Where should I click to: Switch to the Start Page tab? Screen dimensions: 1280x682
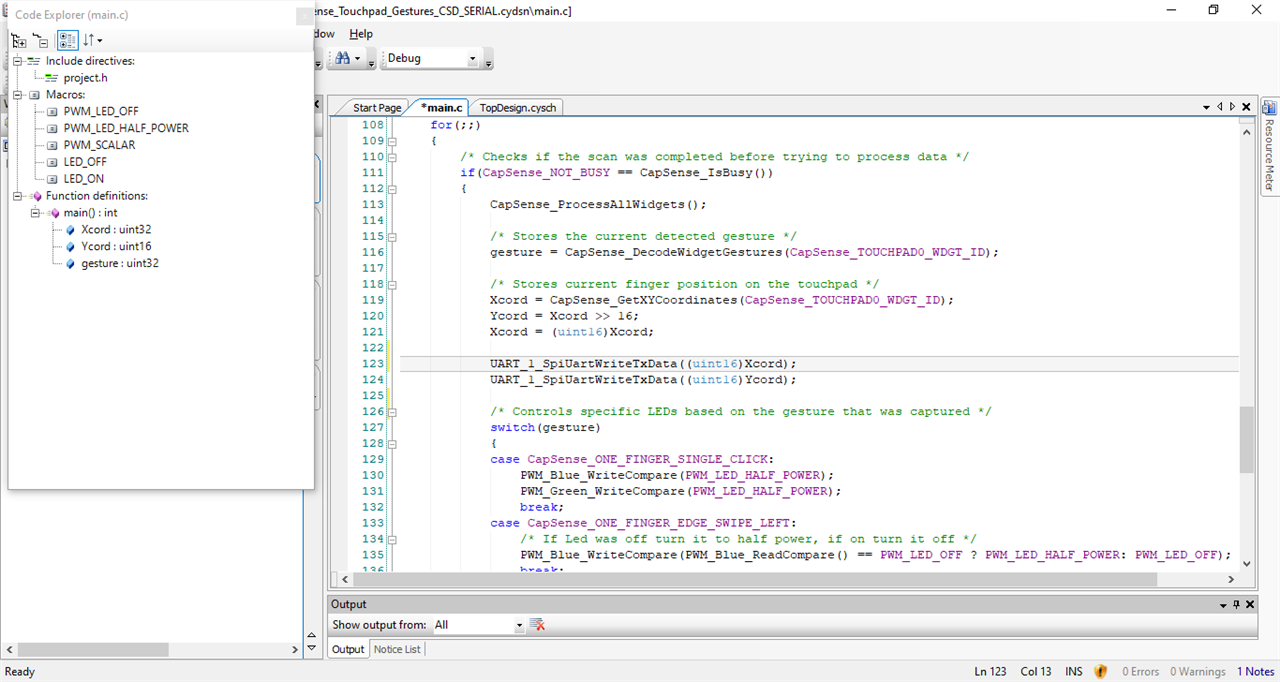pyautogui.click(x=377, y=108)
